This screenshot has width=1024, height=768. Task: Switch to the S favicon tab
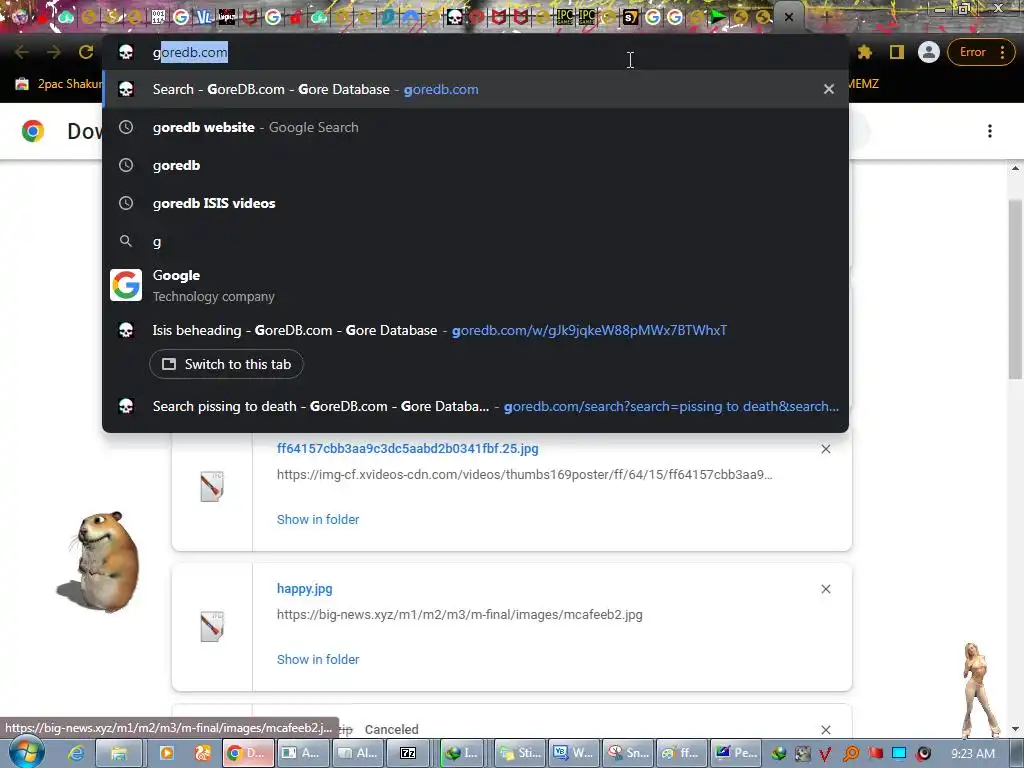click(630, 17)
